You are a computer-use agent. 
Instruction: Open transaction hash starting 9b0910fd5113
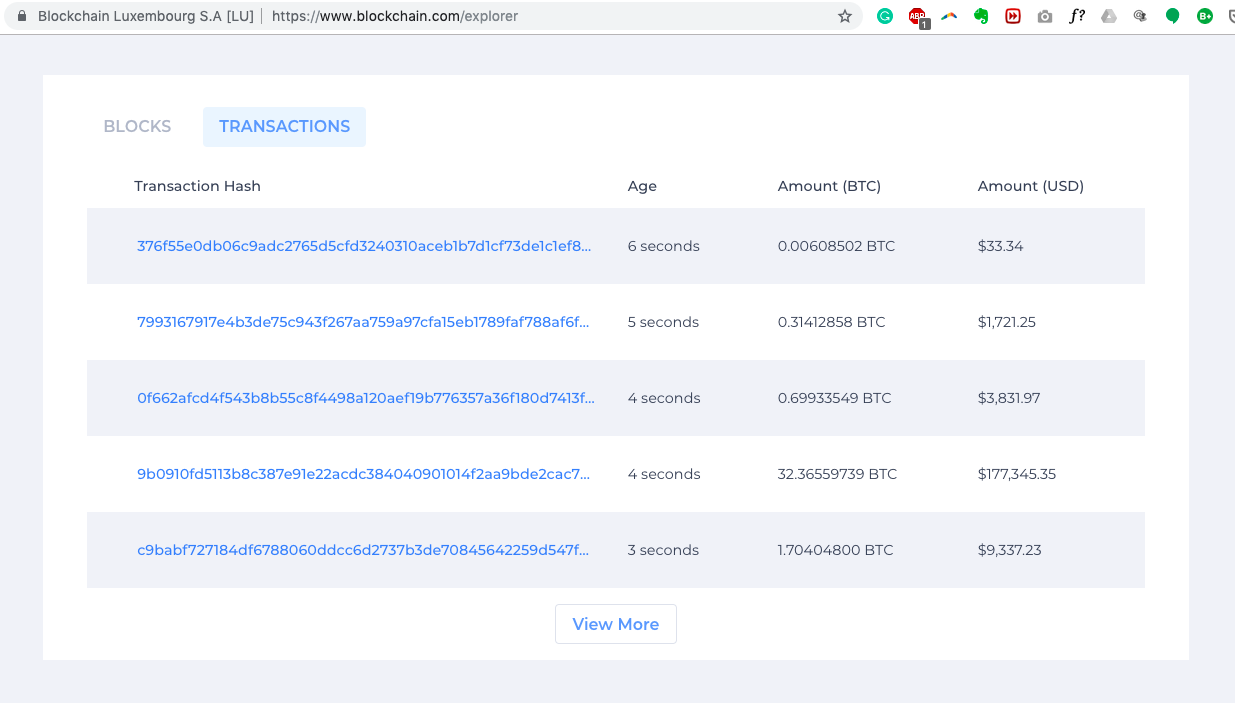click(363, 474)
